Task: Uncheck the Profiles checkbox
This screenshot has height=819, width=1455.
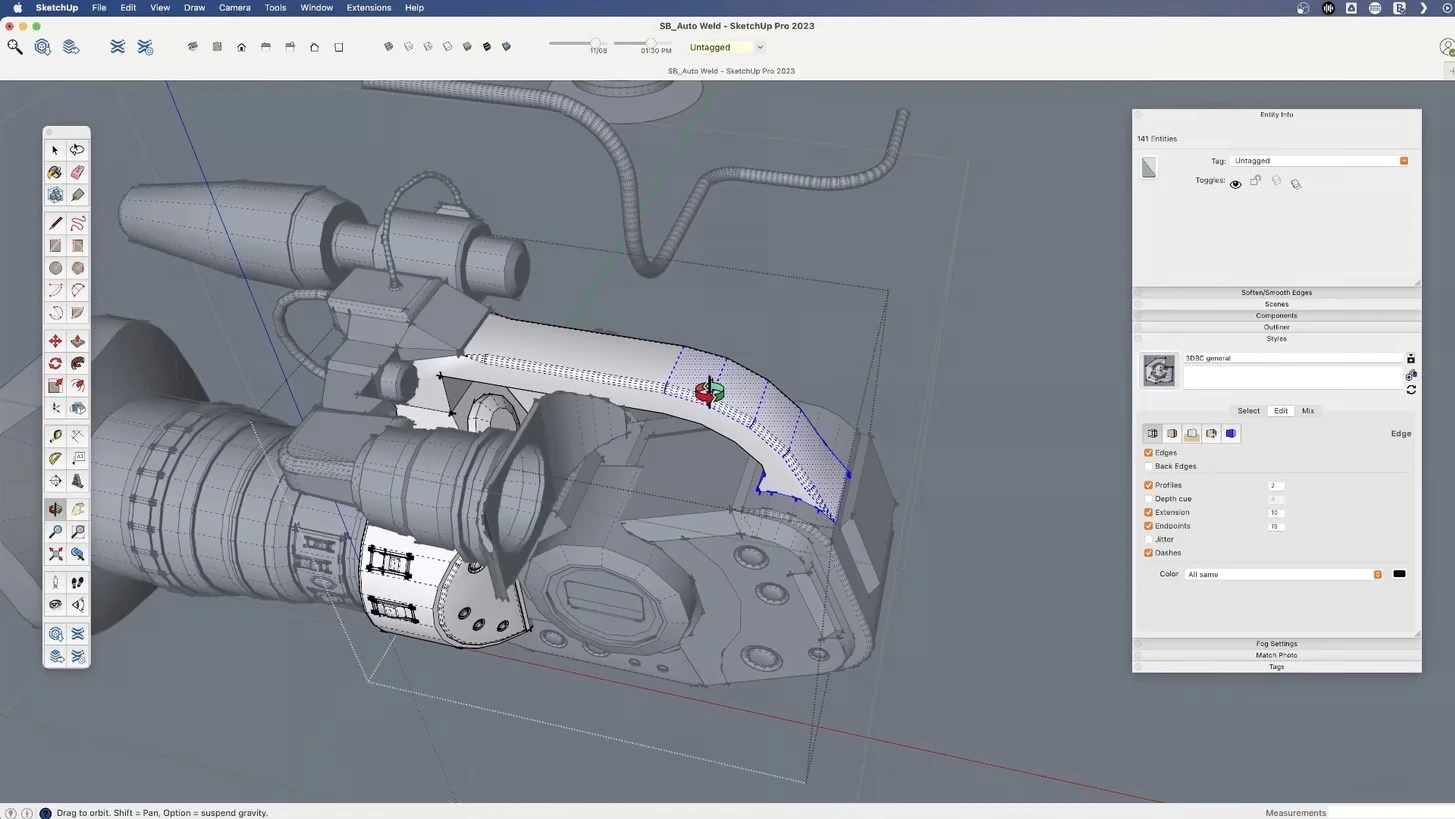Action: point(1148,485)
